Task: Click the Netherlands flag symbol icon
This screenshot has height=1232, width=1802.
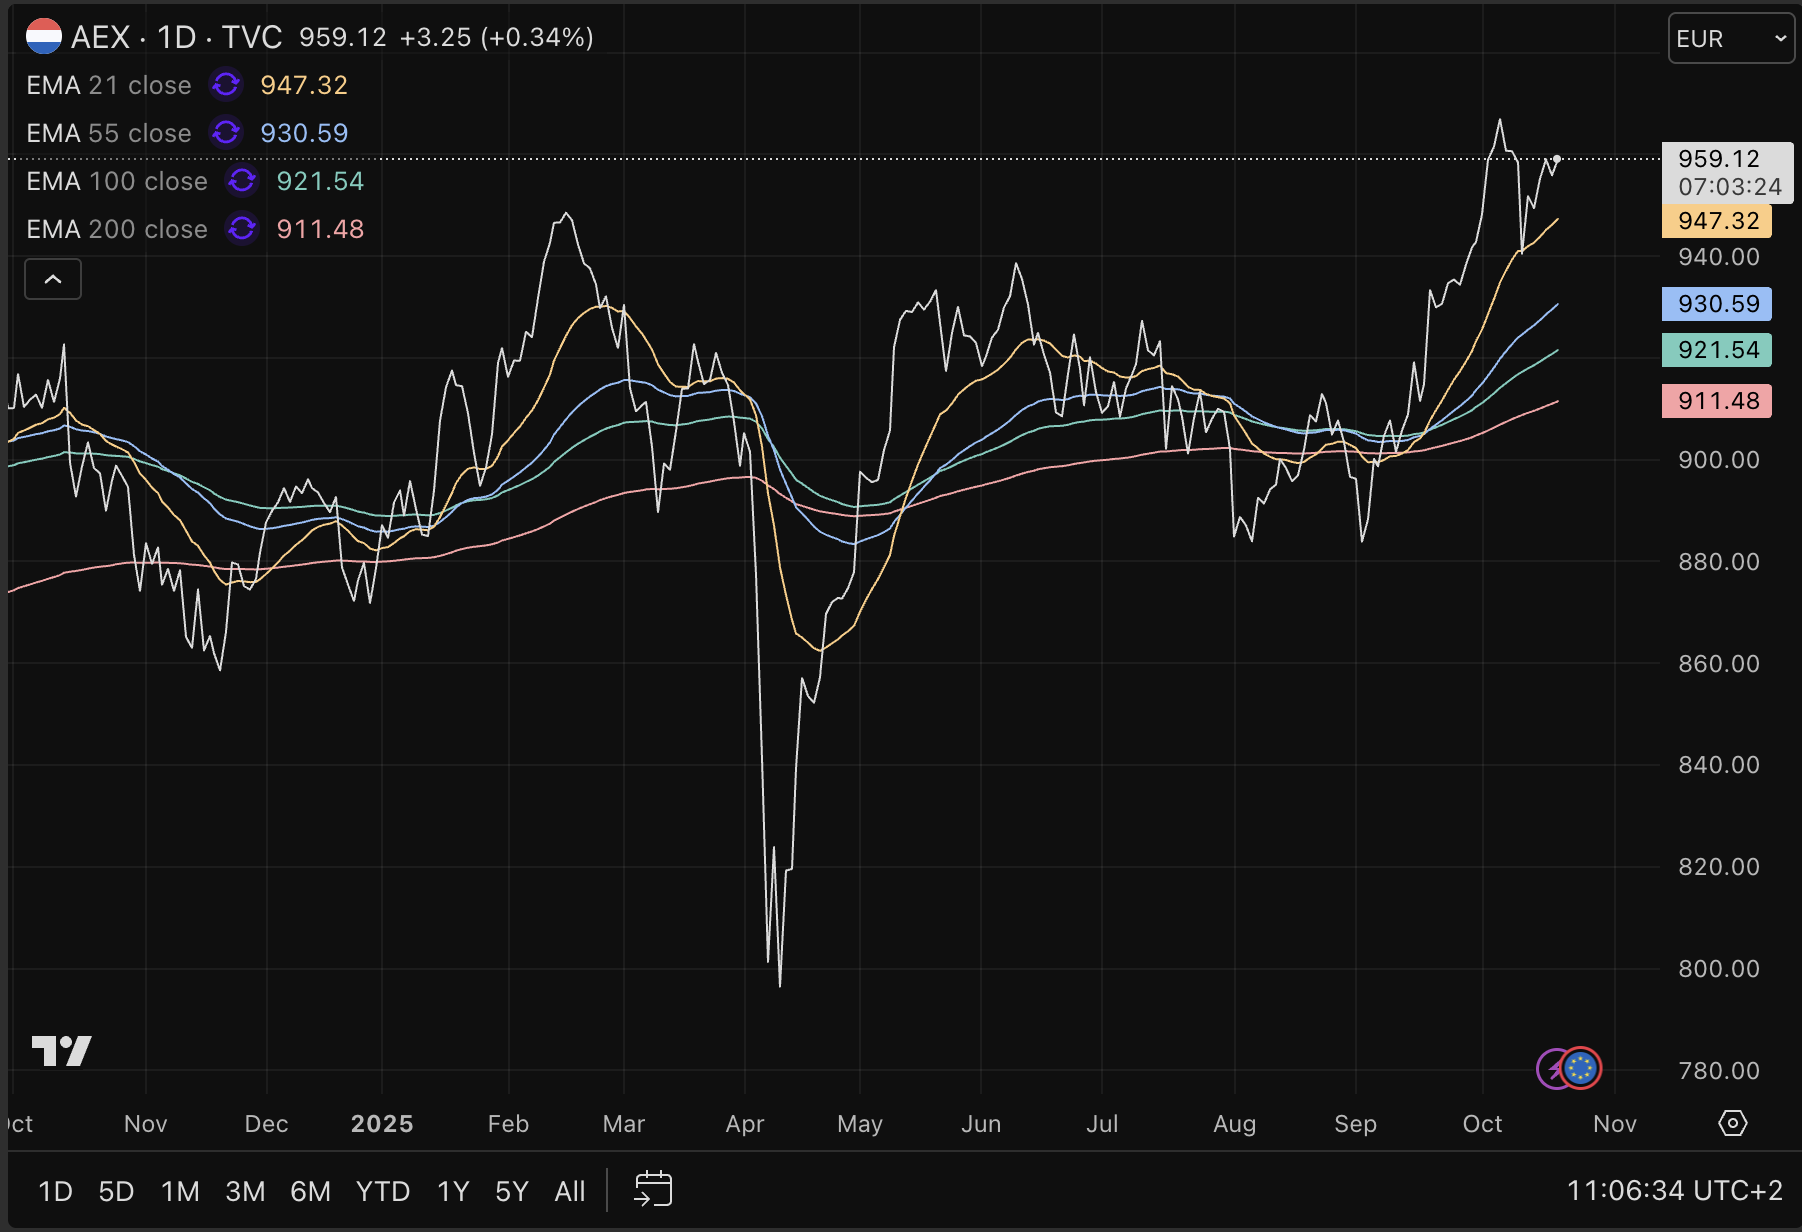Action: [x=44, y=37]
